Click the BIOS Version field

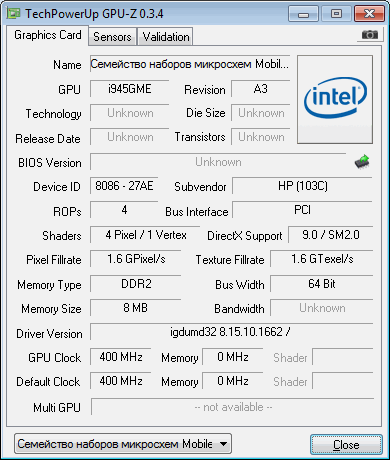point(218,162)
